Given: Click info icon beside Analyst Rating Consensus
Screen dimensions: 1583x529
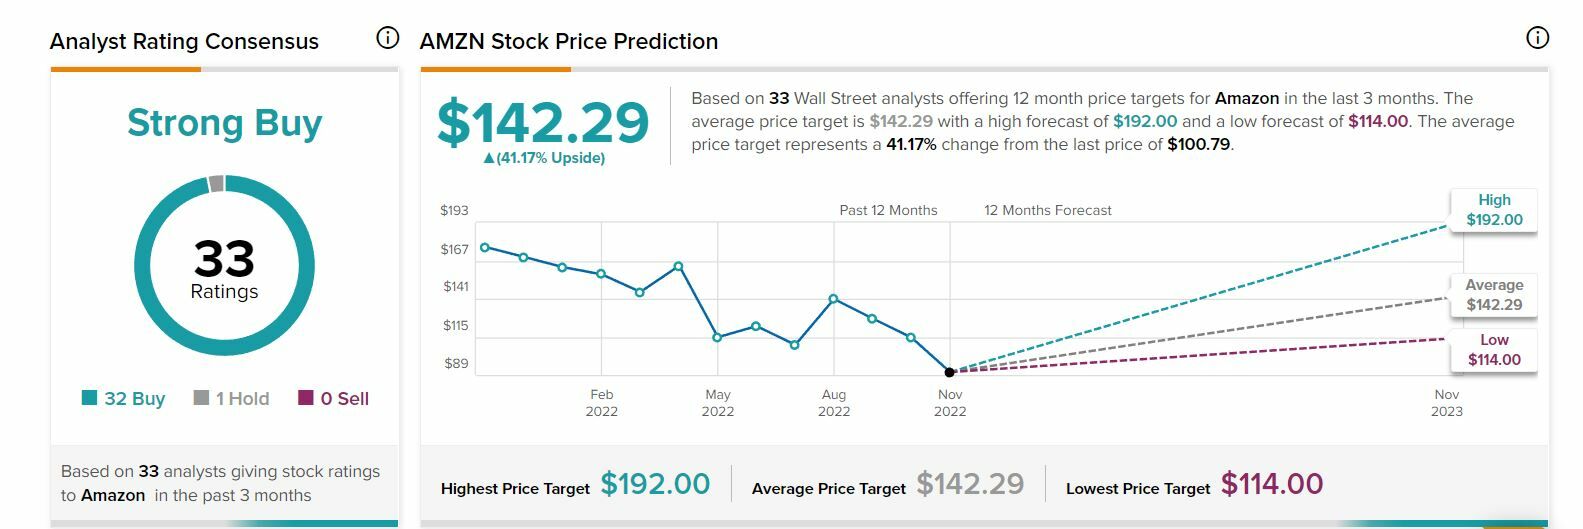Looking at the screenshot, I should [x=387, y=39].
